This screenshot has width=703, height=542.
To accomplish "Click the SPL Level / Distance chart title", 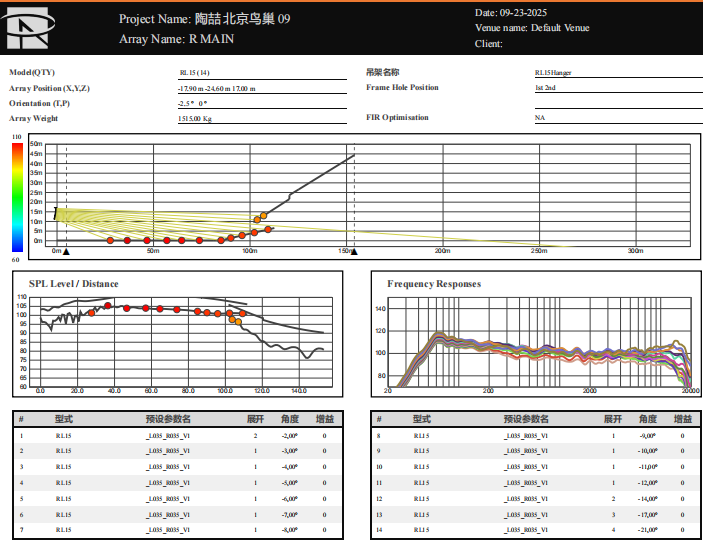I will pos(74,284).
